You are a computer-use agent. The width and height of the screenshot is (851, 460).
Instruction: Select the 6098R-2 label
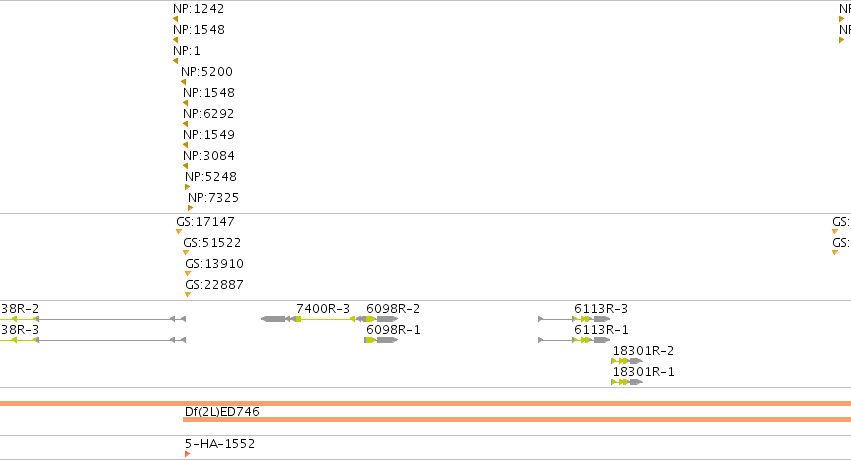click(x=393, y=309)
